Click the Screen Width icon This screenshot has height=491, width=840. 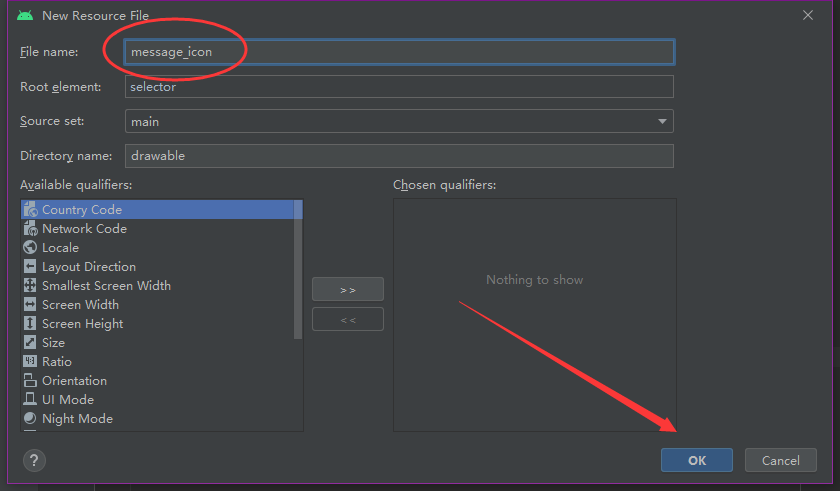pyautogui.click(x=30, y=305)
